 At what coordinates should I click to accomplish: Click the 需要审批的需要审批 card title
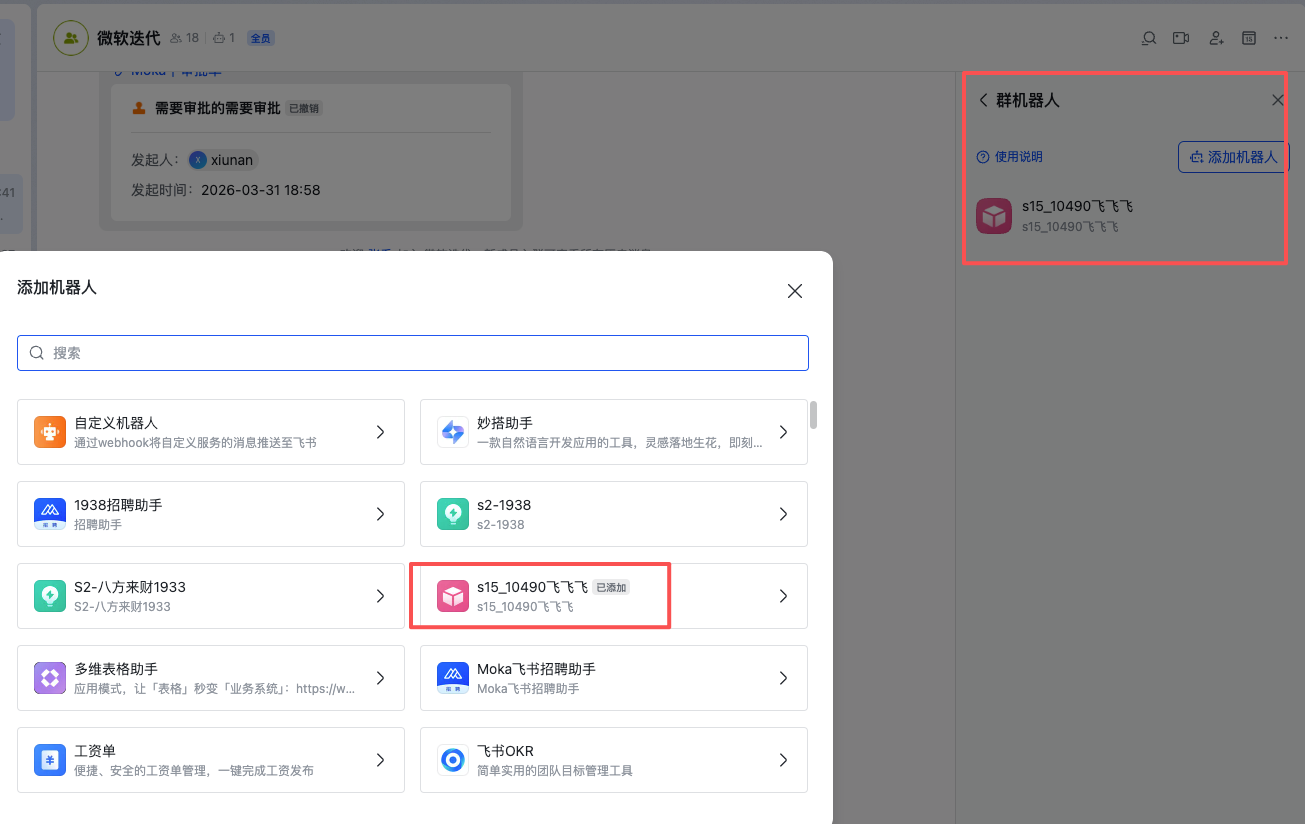[x=217, y=108]
